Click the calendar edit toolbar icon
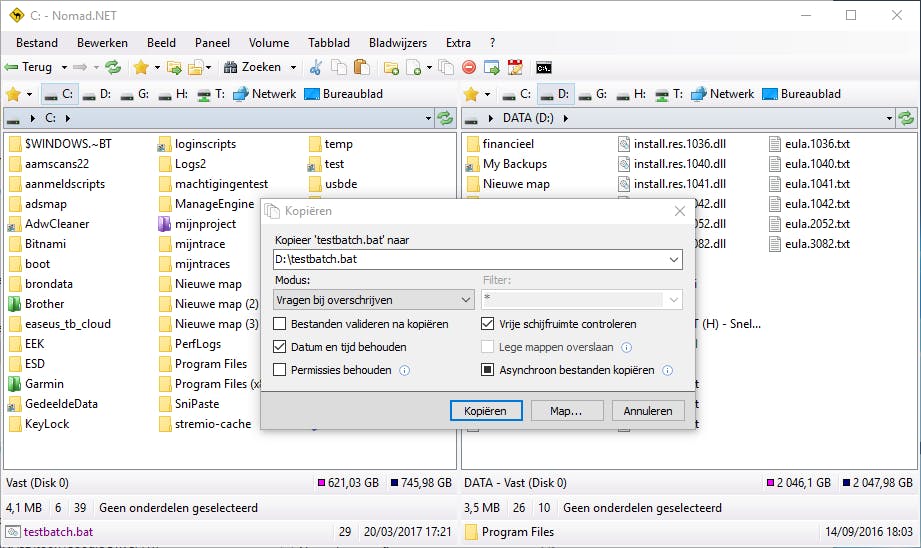The image size is (921, 548). click(x=515, y=68)
